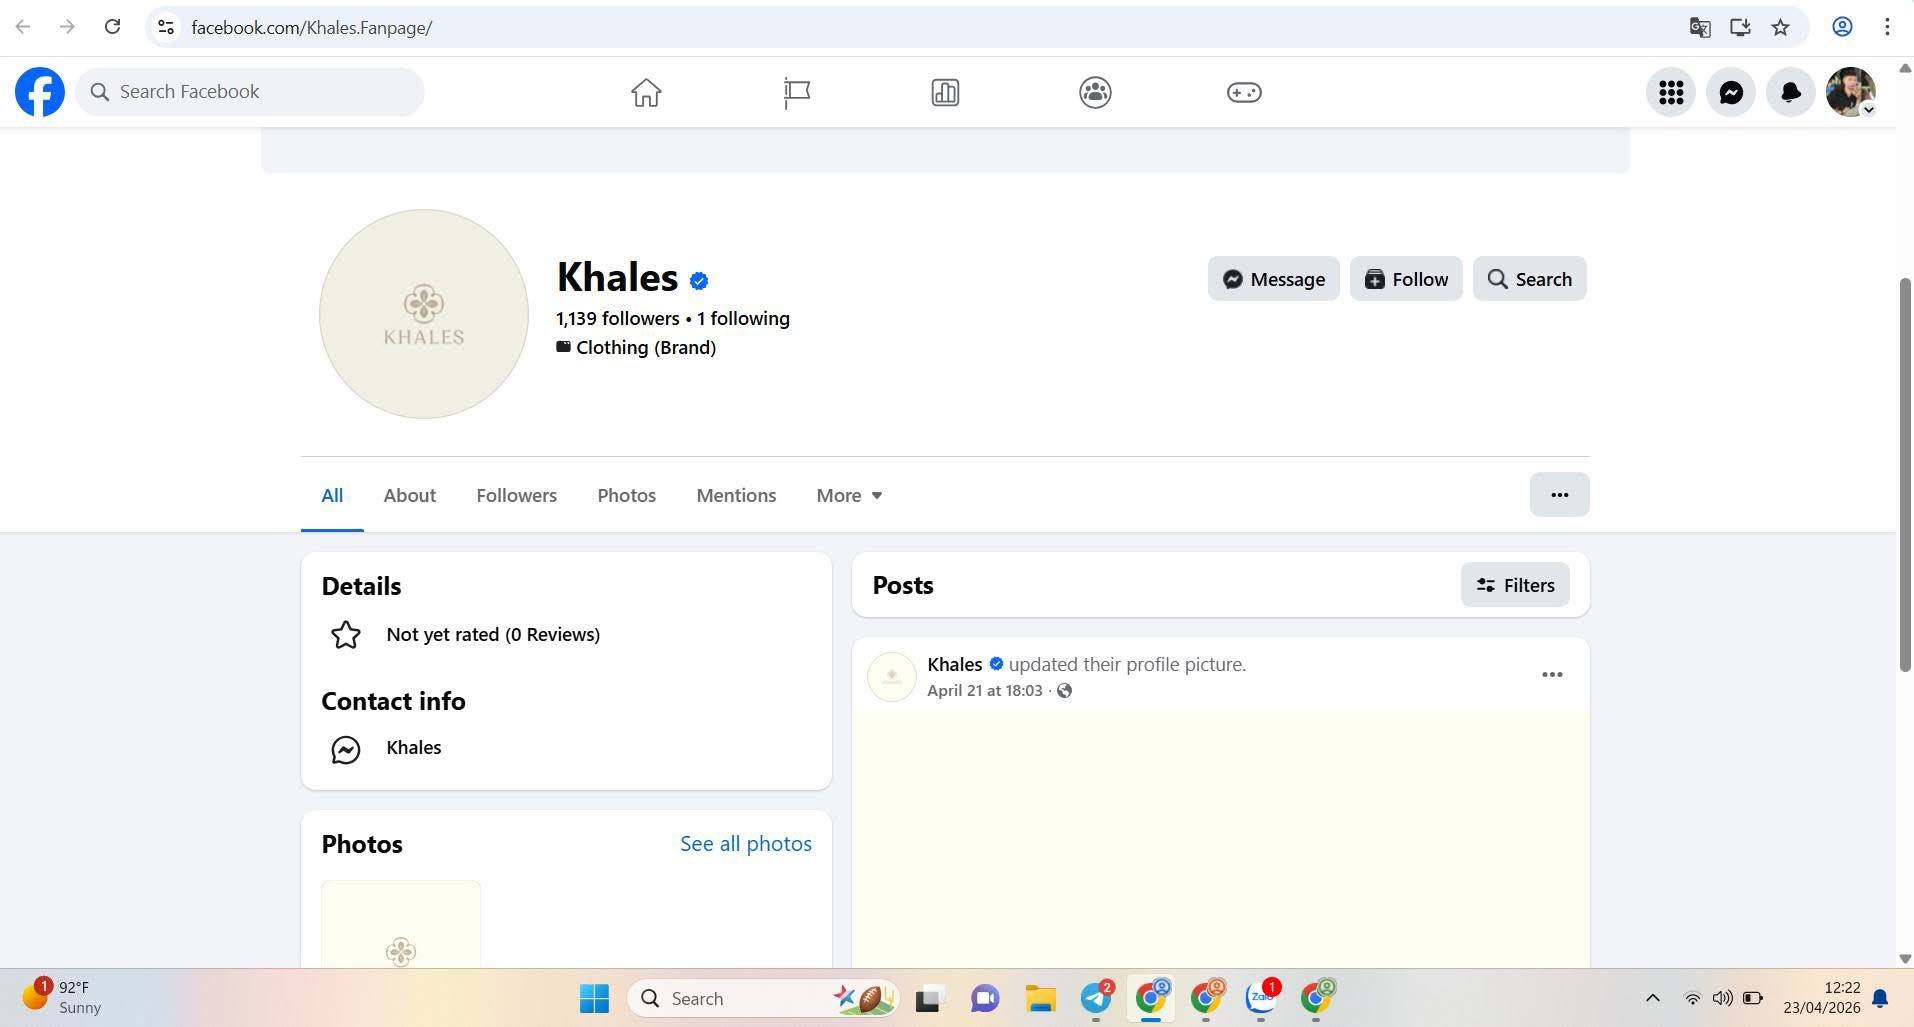Open the bar chart icon in Facebook's top navigation
1914x1027 pixels.
coord(945,92)
